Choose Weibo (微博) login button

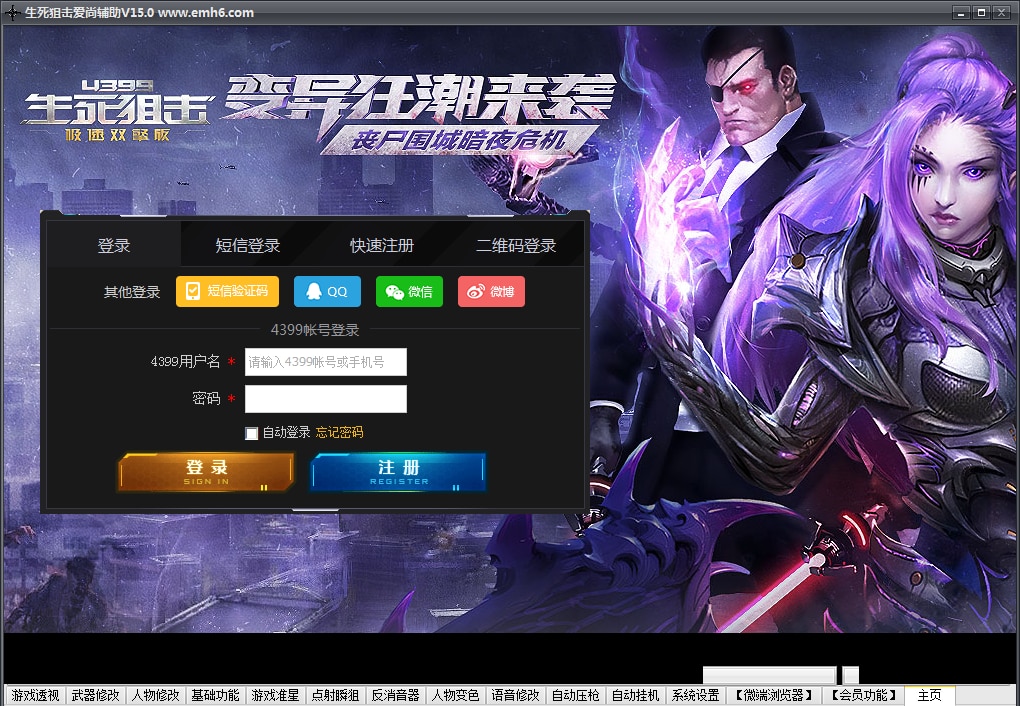[x=491, y=291]
